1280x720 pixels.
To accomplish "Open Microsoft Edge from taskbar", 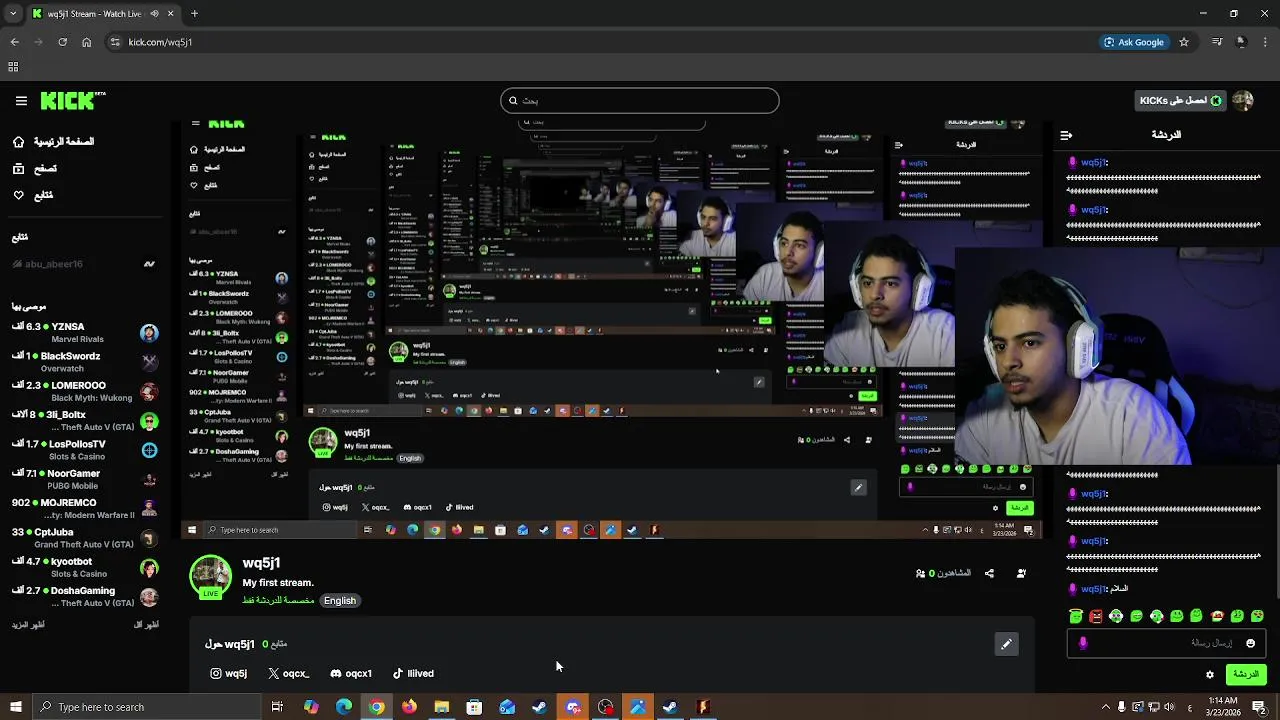I will [x=343, y=707].
